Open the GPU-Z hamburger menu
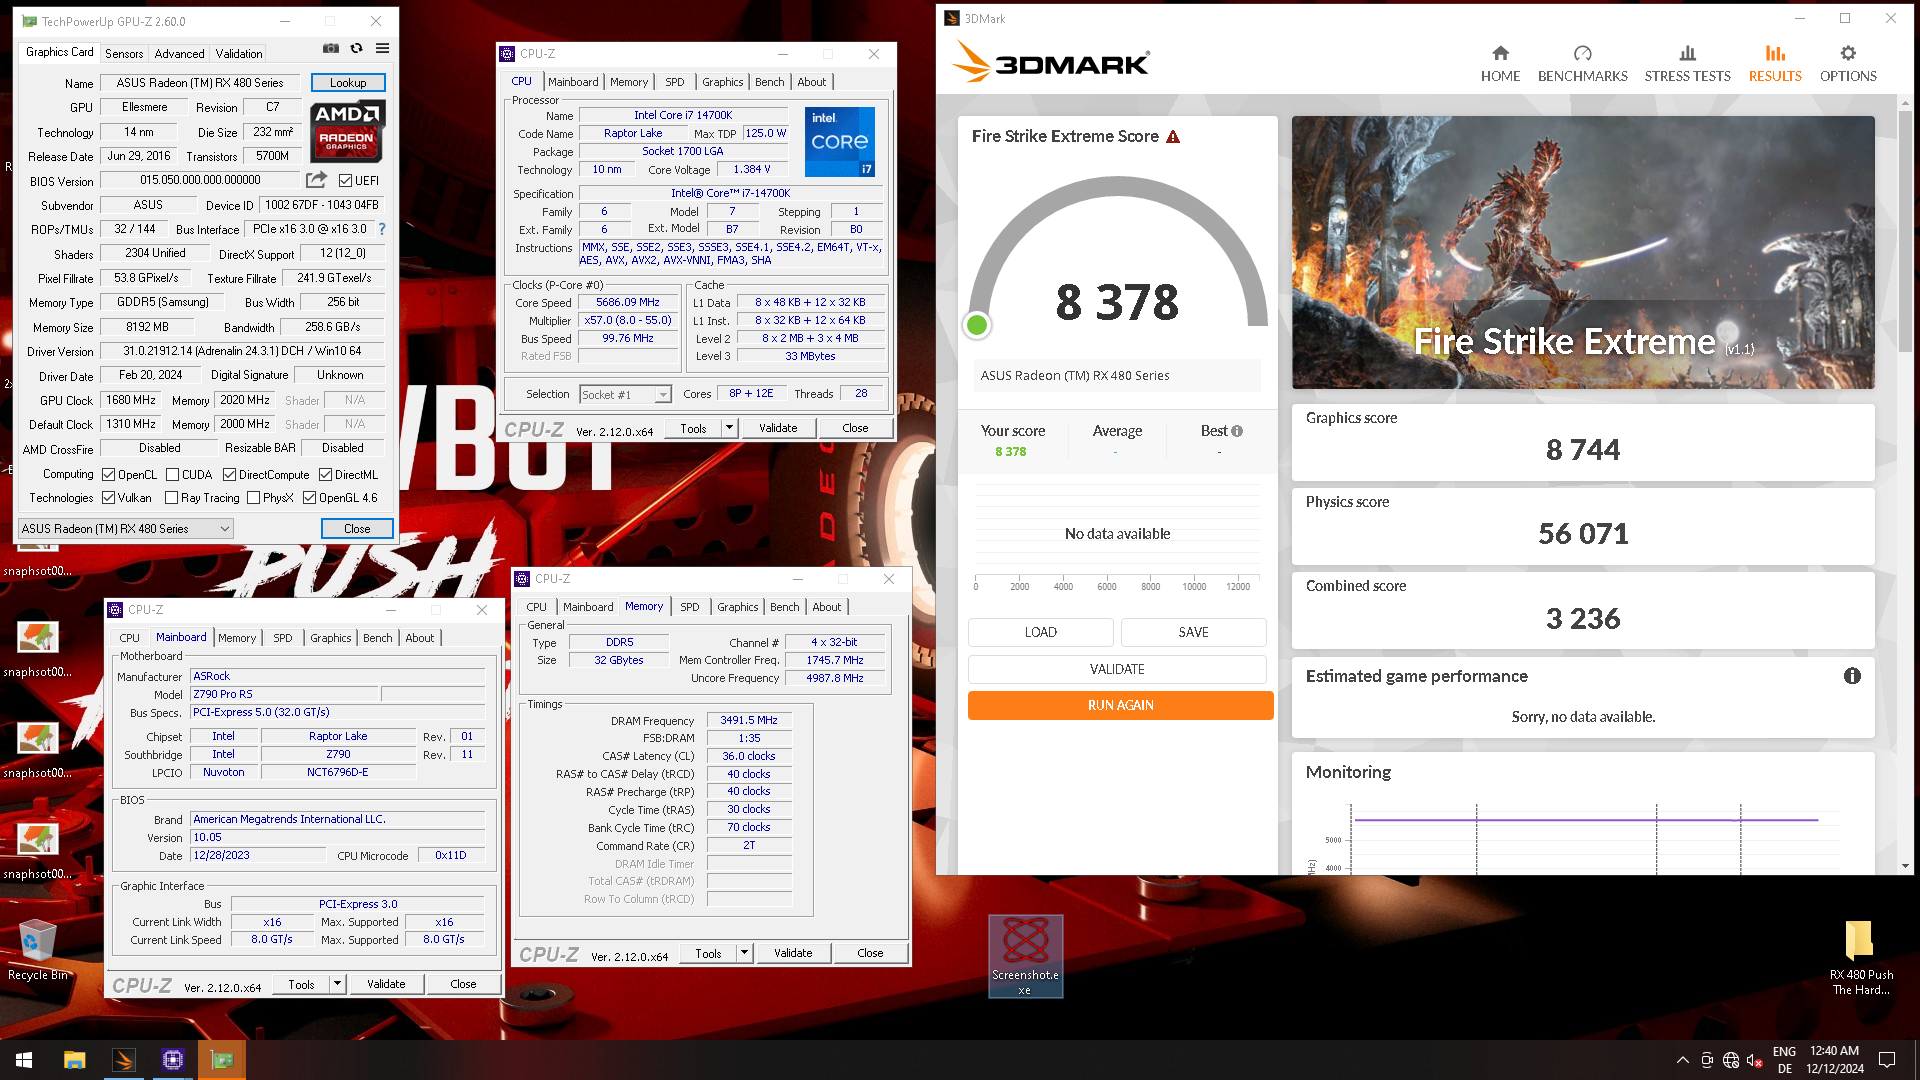 382,48
